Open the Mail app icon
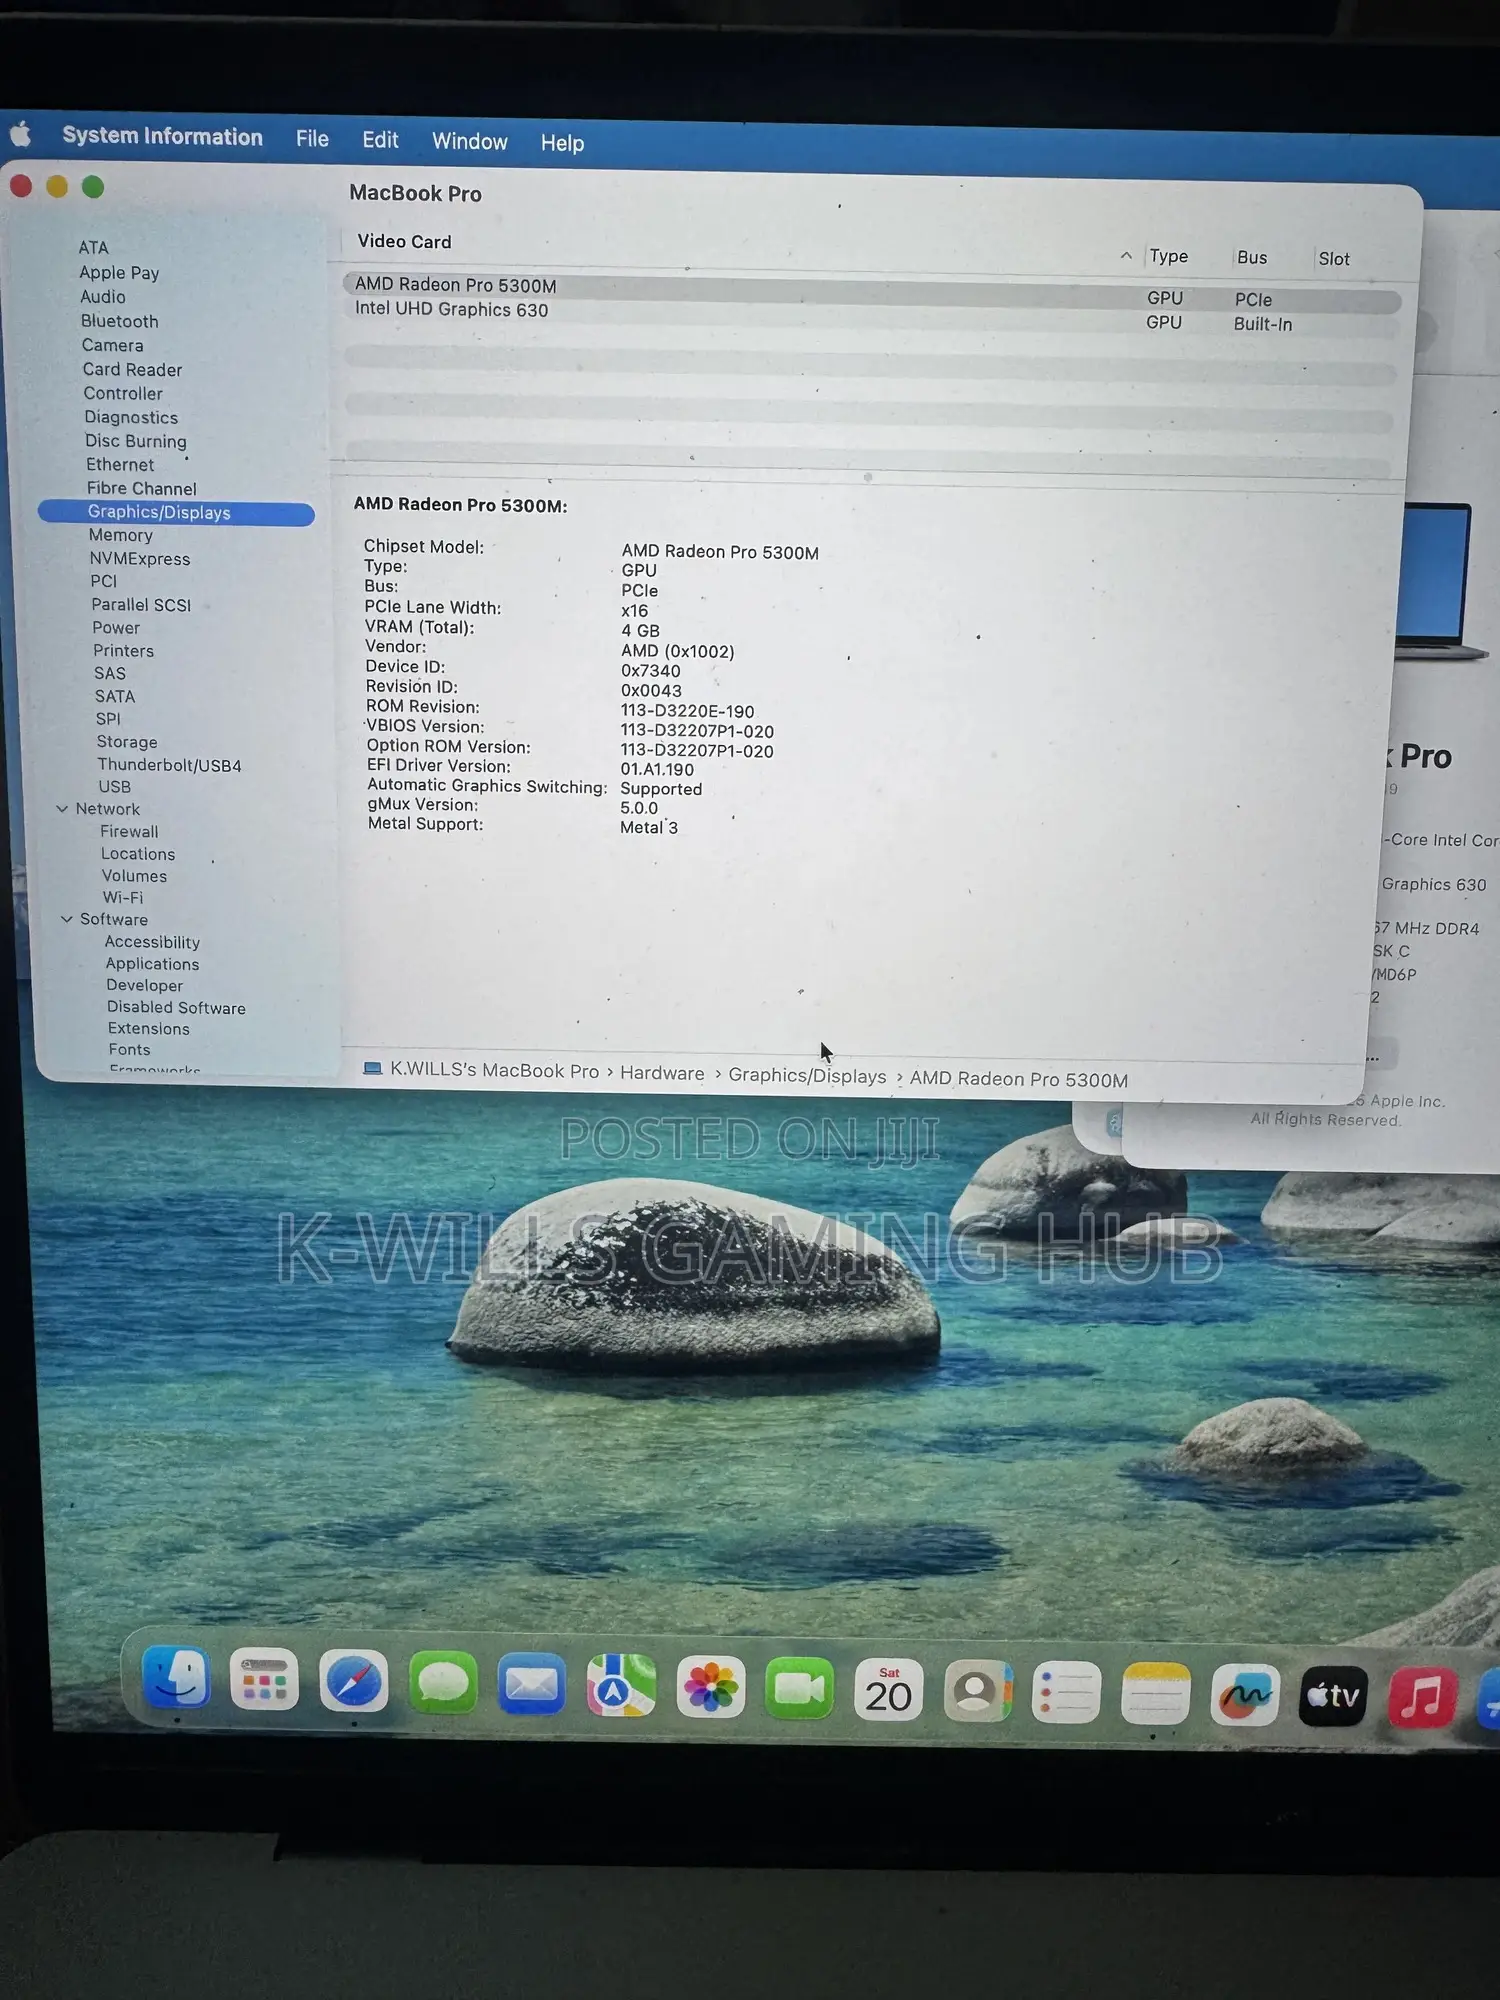The image size is (1500, 2000). coord(531,1685)
